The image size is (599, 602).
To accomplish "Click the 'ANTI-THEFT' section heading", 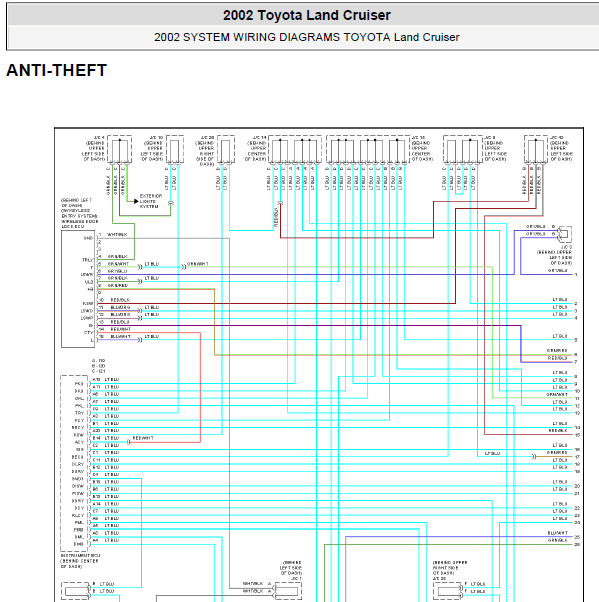I will [x=56, y=70].
